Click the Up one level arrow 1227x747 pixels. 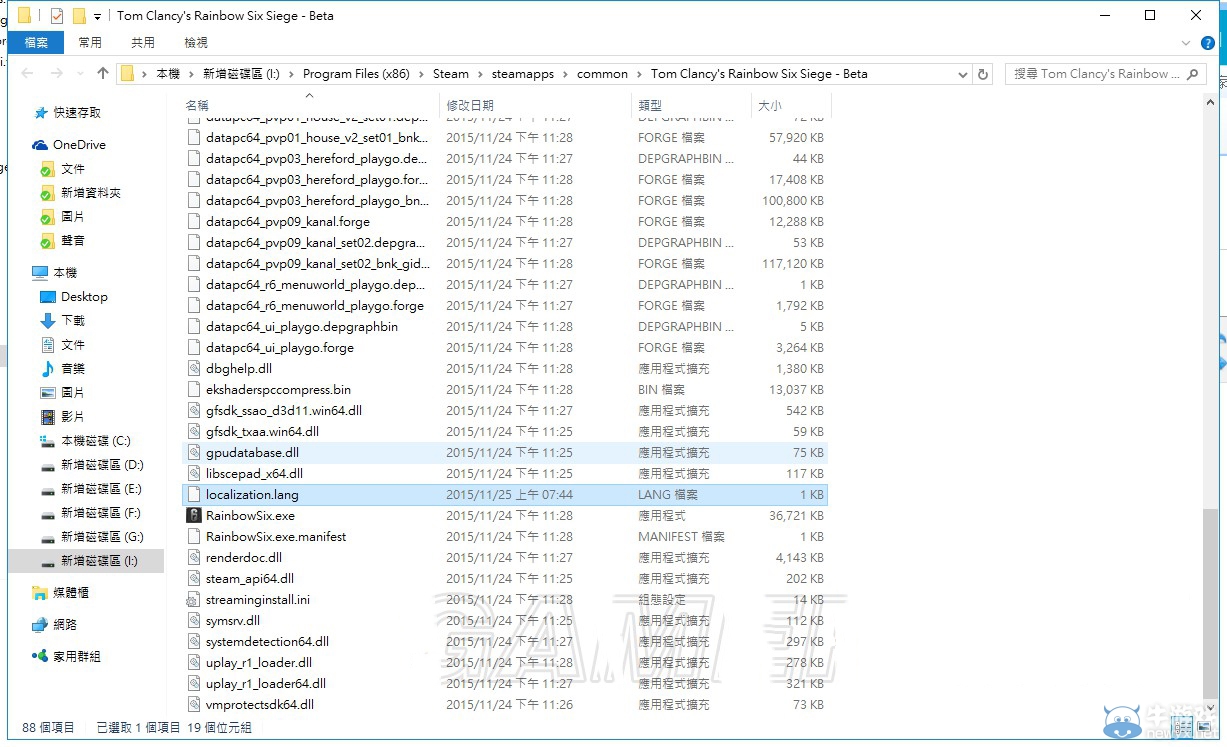coord(103,74)
